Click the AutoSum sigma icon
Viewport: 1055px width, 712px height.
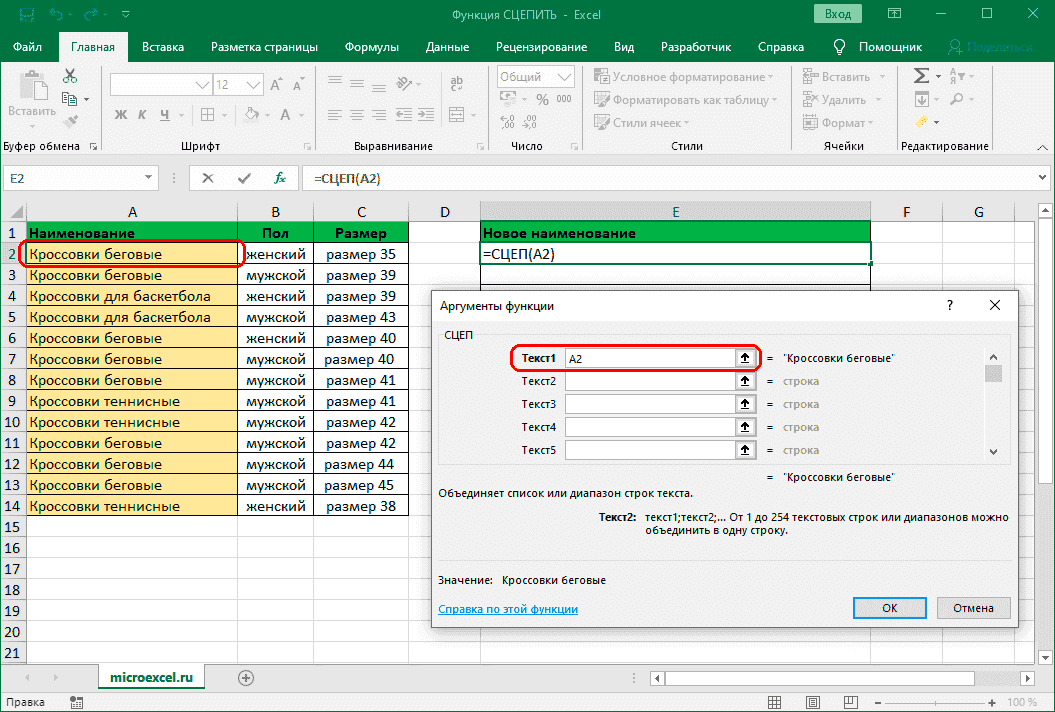921,77
